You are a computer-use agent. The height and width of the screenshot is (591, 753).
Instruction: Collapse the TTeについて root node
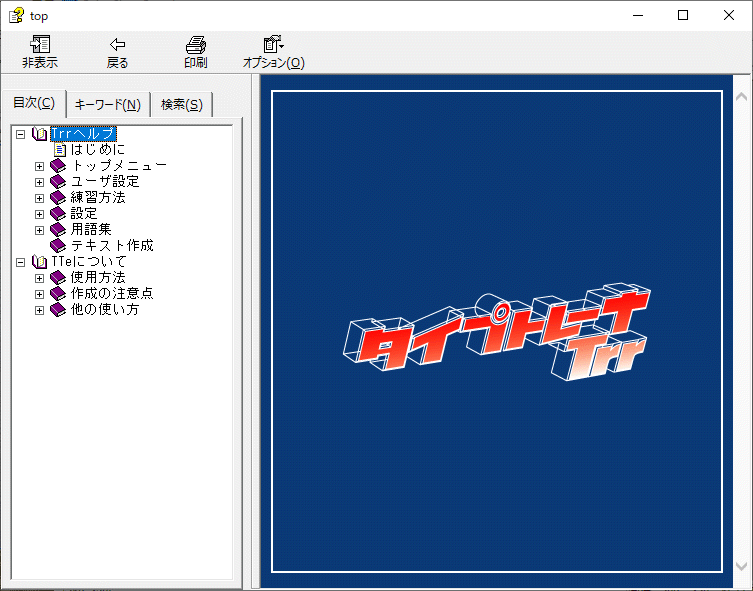point(21,262)
